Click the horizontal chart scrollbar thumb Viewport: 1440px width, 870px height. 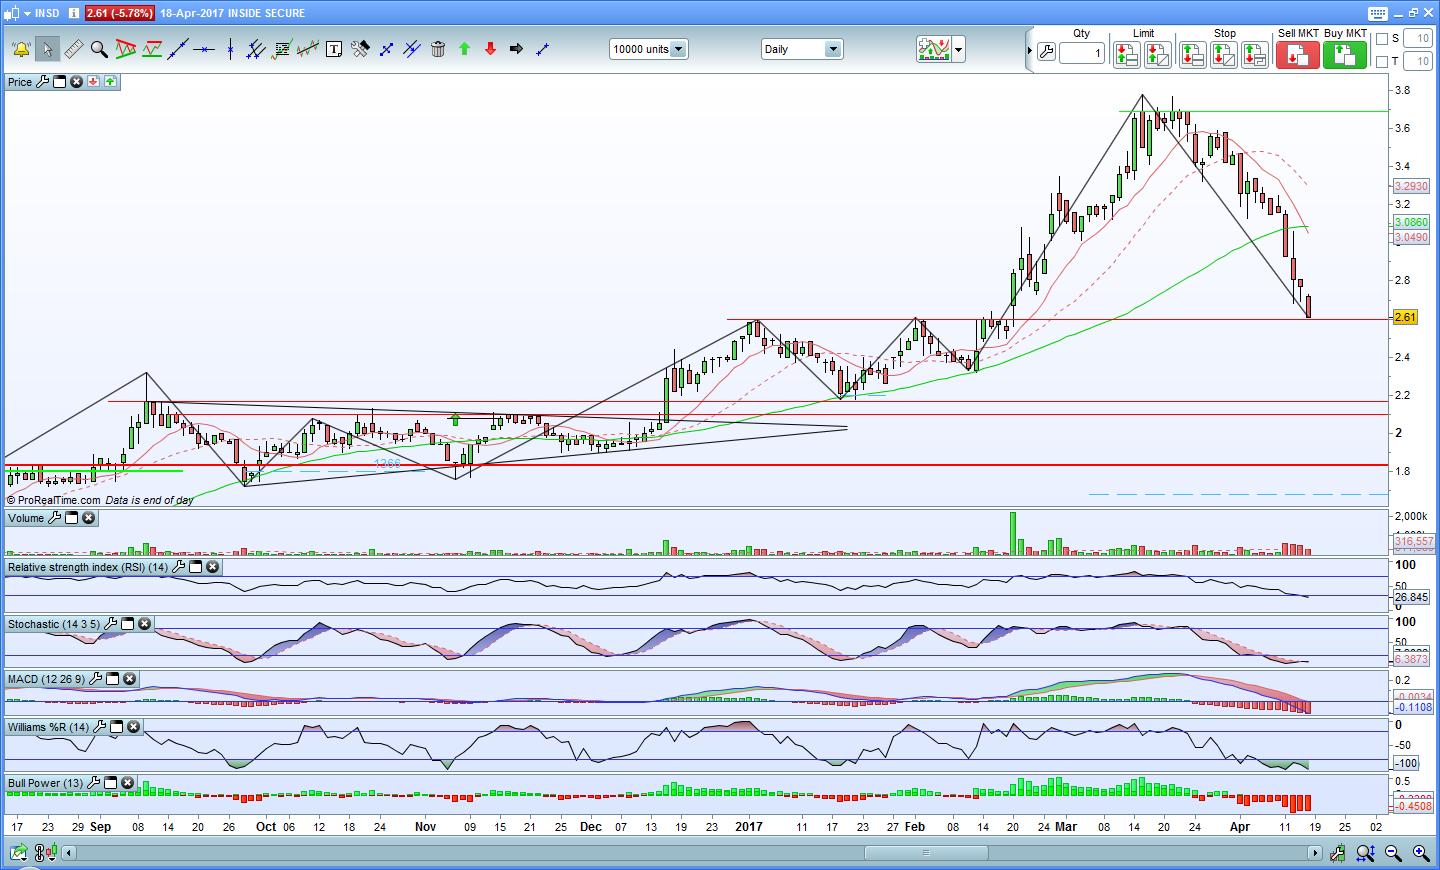tap(925, 853)
